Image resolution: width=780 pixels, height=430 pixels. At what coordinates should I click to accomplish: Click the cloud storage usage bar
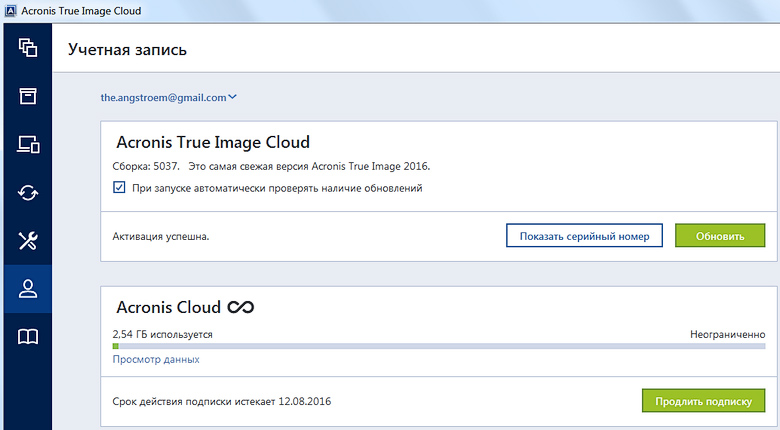[x=439, y=346]
